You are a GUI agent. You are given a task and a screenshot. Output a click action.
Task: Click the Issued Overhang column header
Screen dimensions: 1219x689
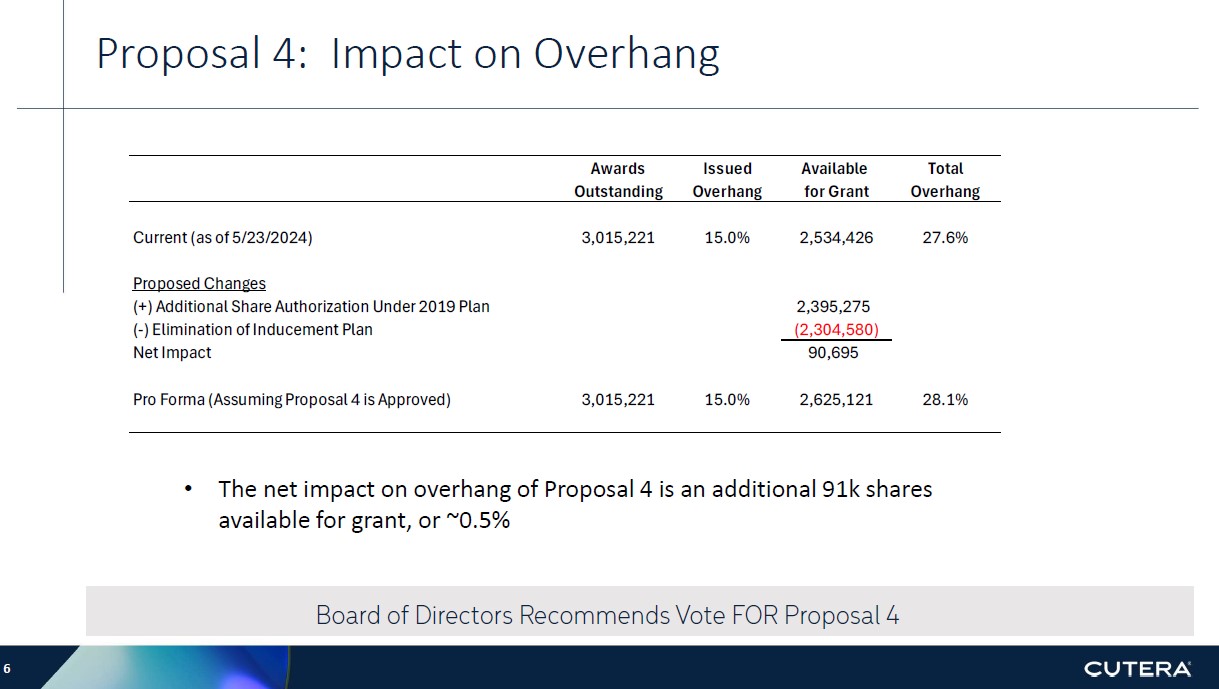(x=726, y=180)
